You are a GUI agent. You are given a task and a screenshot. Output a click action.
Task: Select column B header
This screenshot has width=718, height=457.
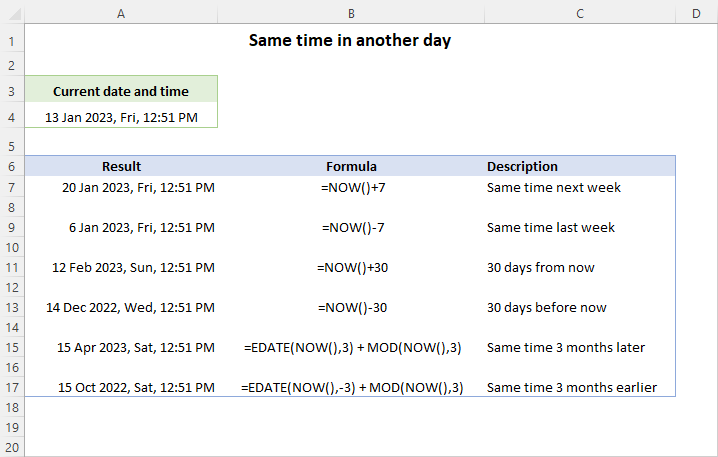click(x=351, y=13)
